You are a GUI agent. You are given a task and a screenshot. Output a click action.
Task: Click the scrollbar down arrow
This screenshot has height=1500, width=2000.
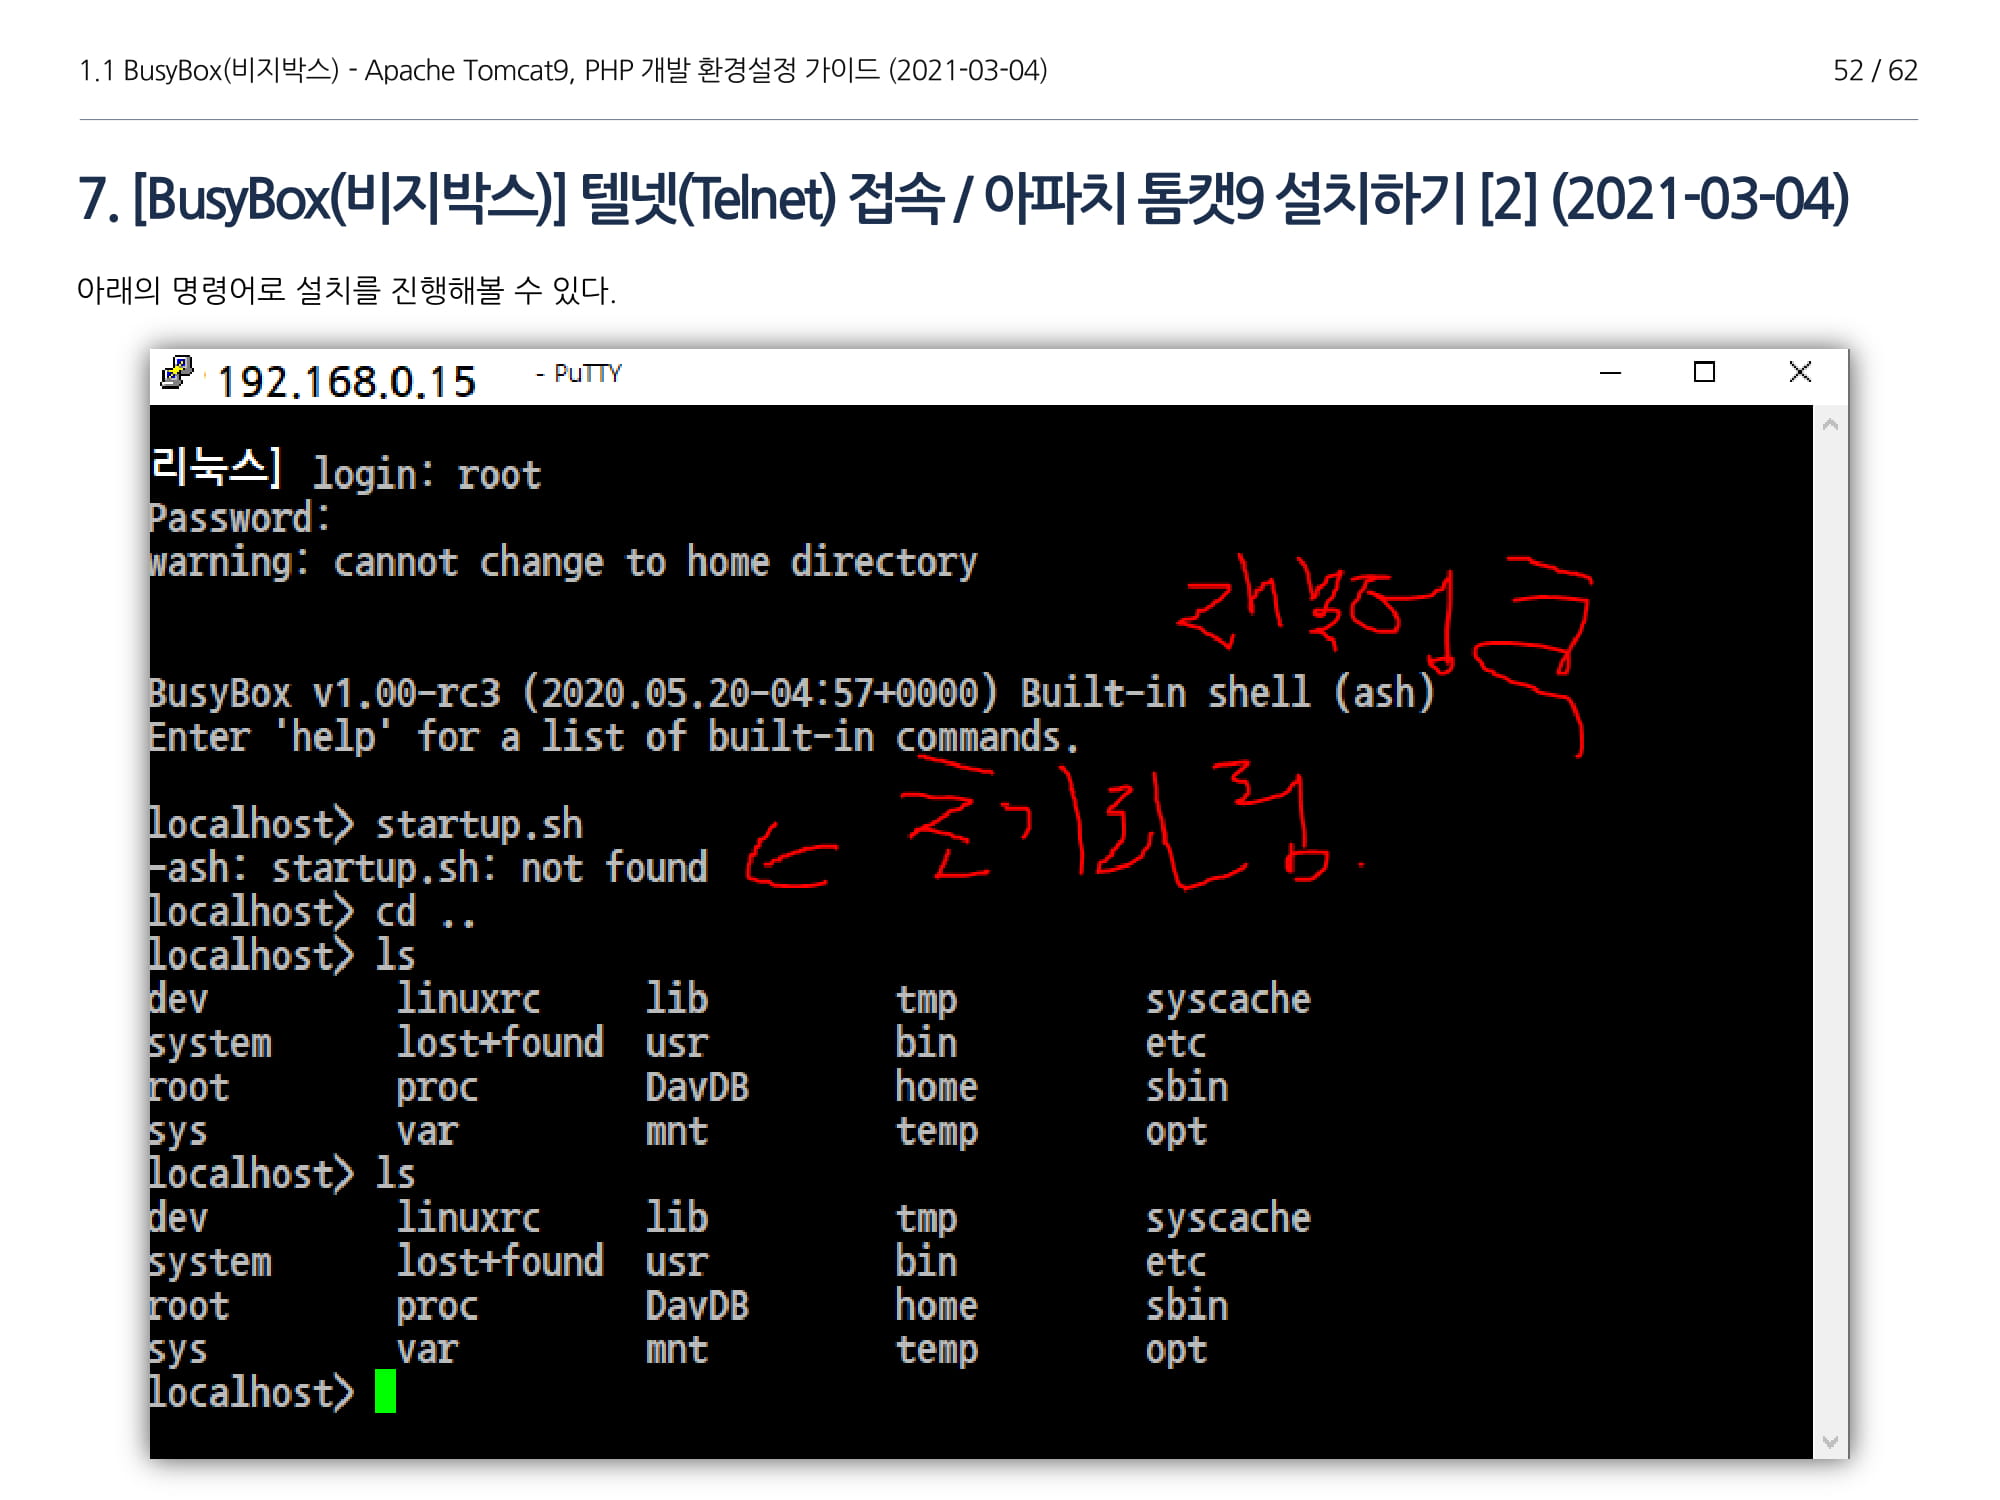[1830, 1441]
